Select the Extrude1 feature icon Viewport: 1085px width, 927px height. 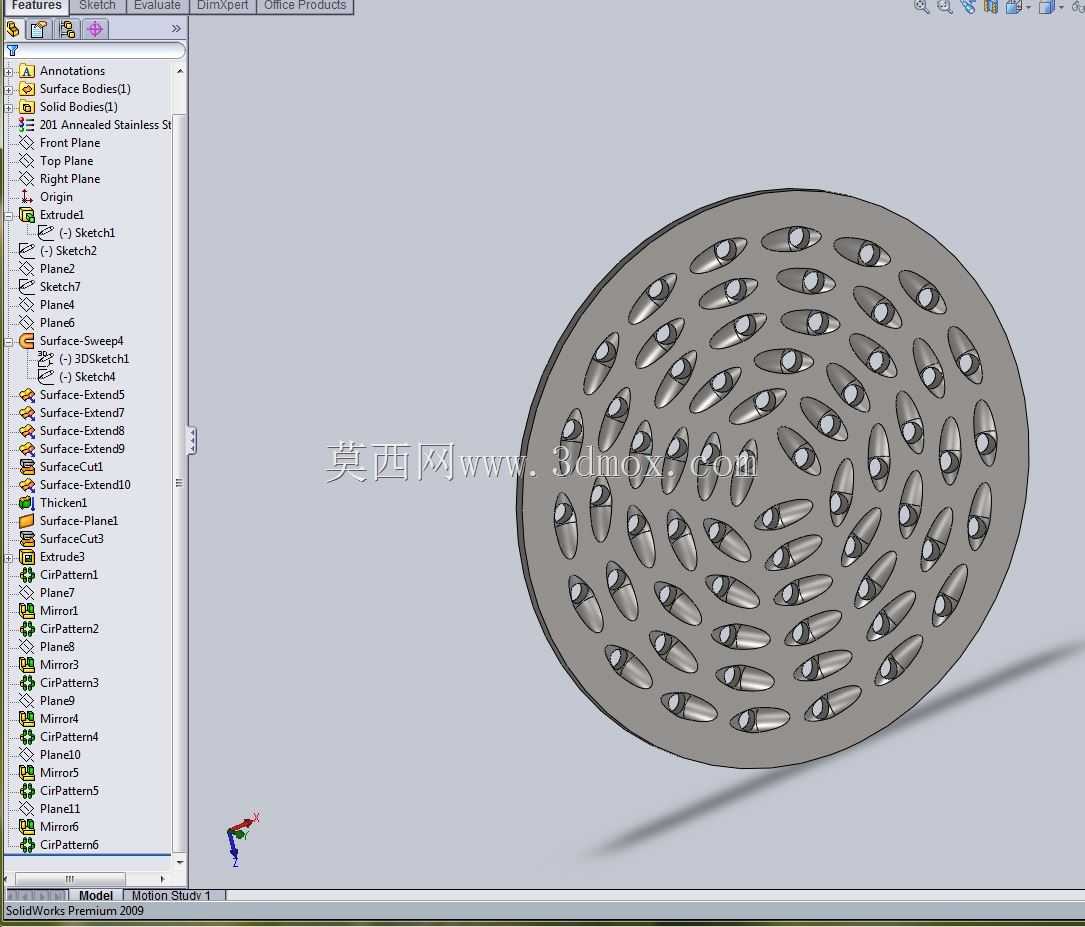click(26, 214)
